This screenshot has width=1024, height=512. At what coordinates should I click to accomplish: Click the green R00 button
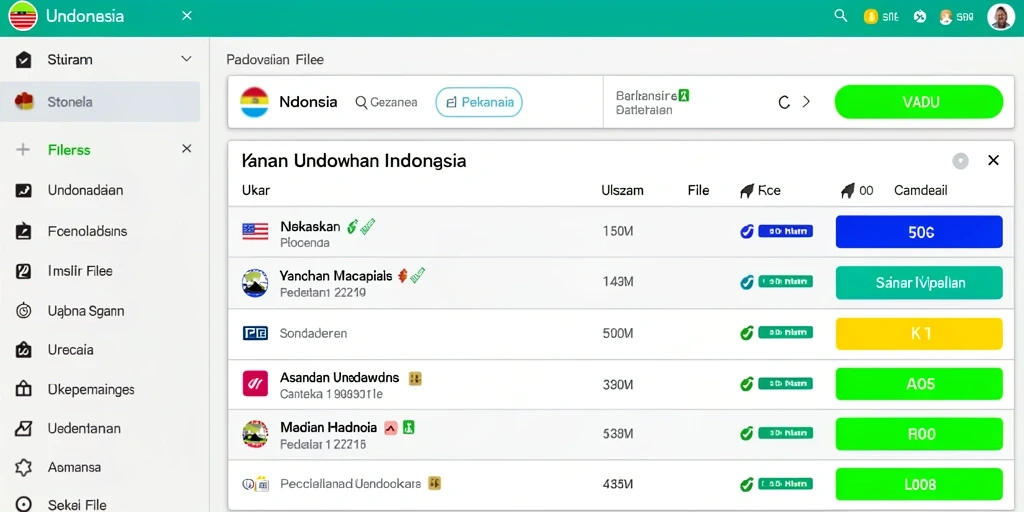[x=919, y=434]
